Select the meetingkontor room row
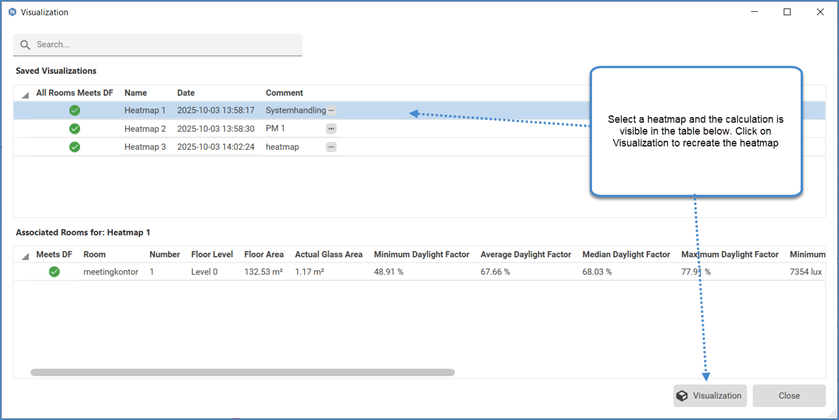The width and height of the screenshot is (839, 420). [300, 271]
